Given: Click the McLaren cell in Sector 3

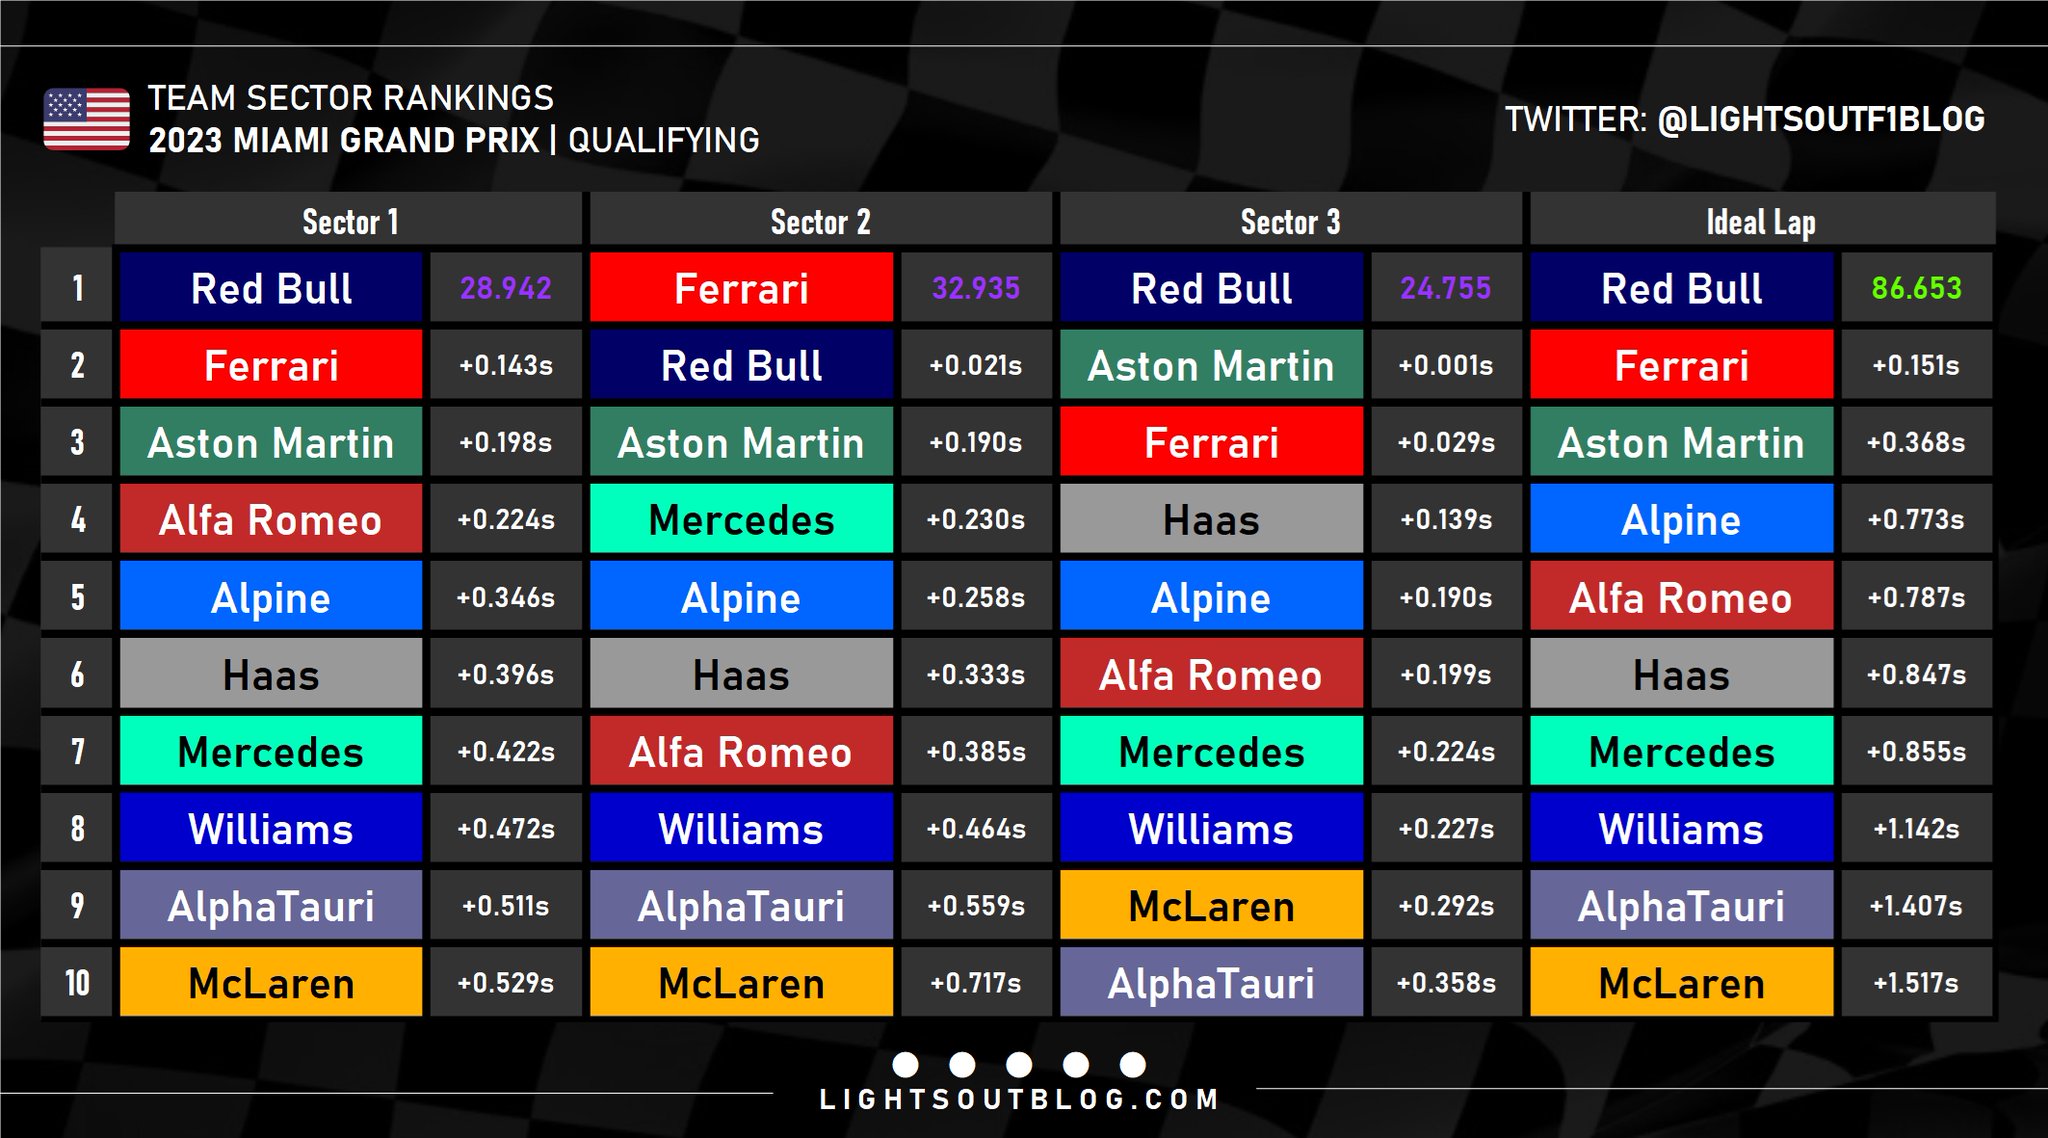Looking at the screenshot, I should click(x=1211, y=906).
